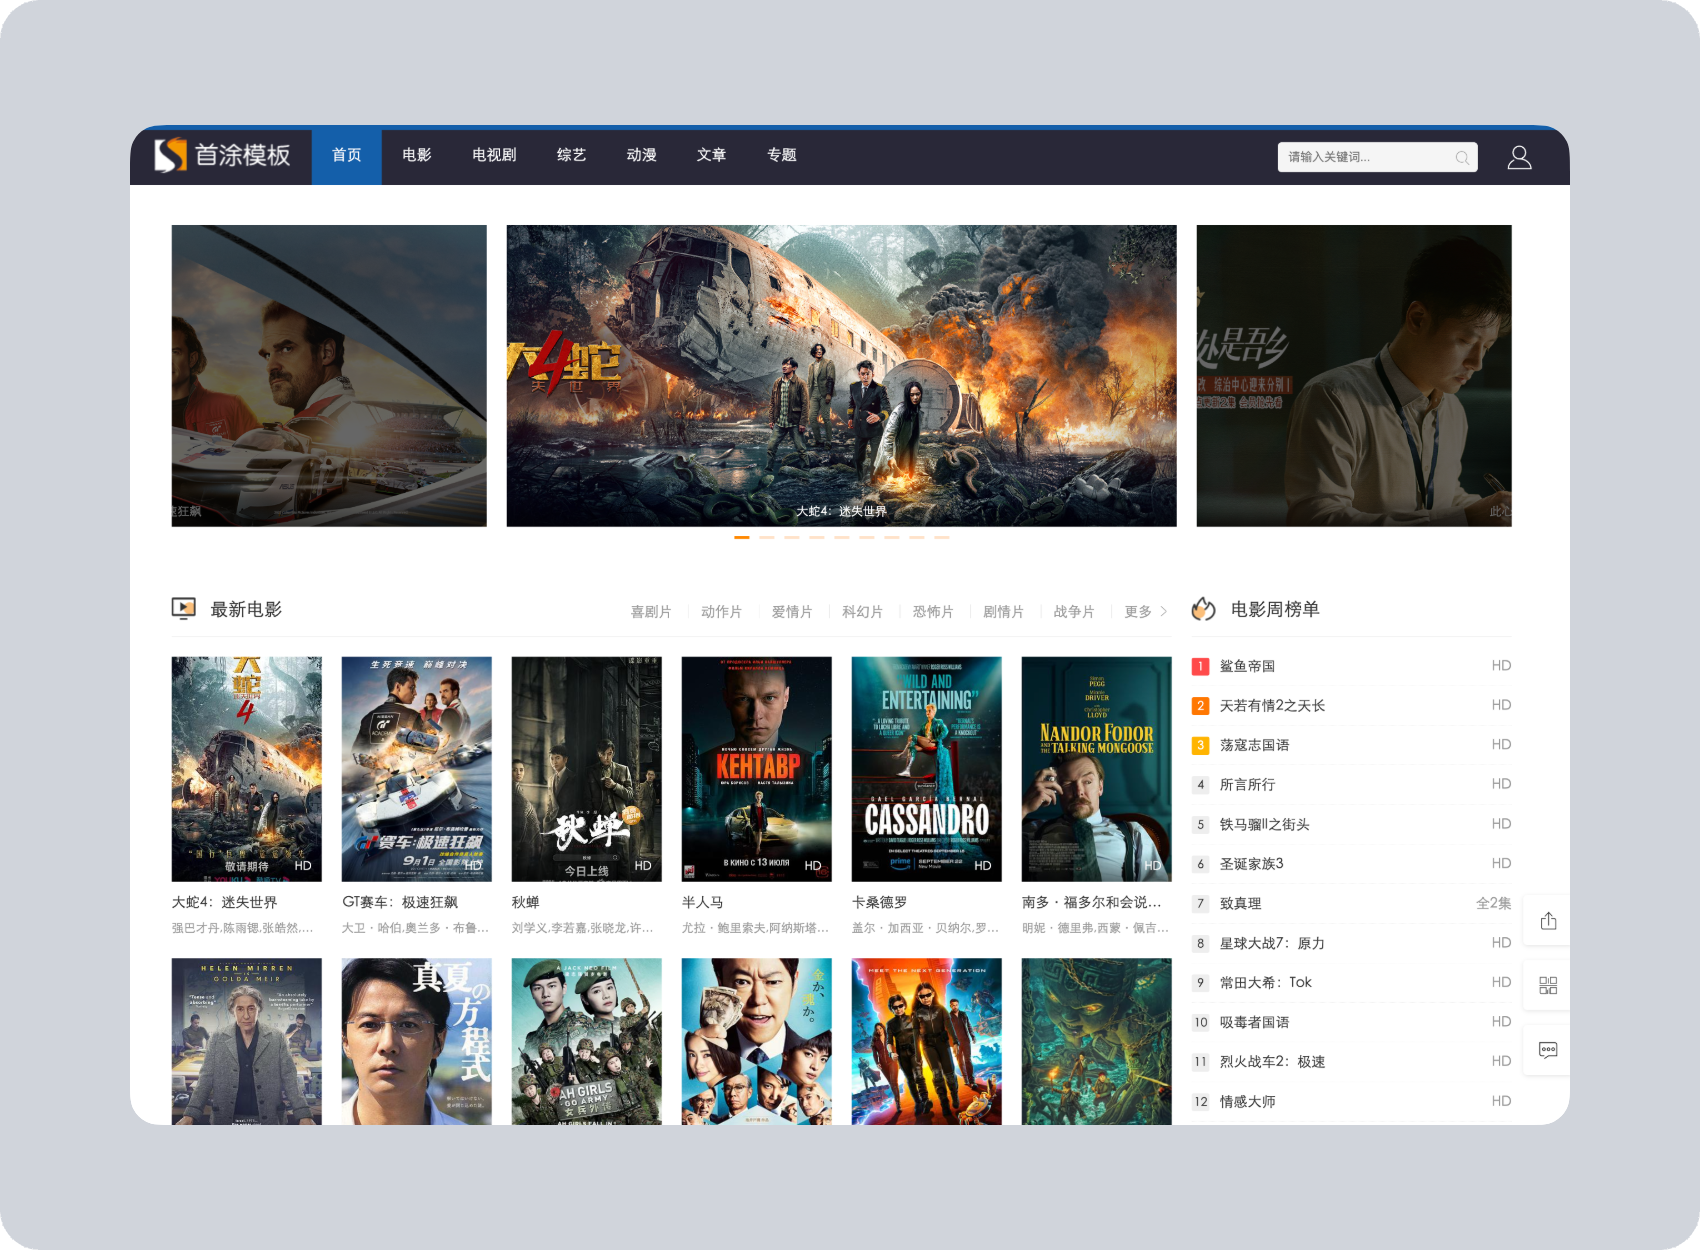Click the 最新电影 section heading
1700x1250 pixels.
(x=246, y=609)
